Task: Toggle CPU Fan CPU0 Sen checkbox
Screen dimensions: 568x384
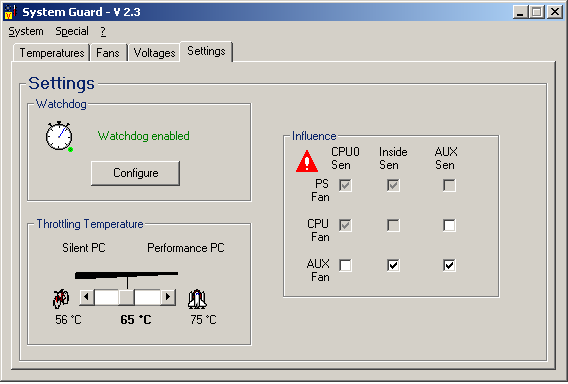Action: (x=345, y=225)
